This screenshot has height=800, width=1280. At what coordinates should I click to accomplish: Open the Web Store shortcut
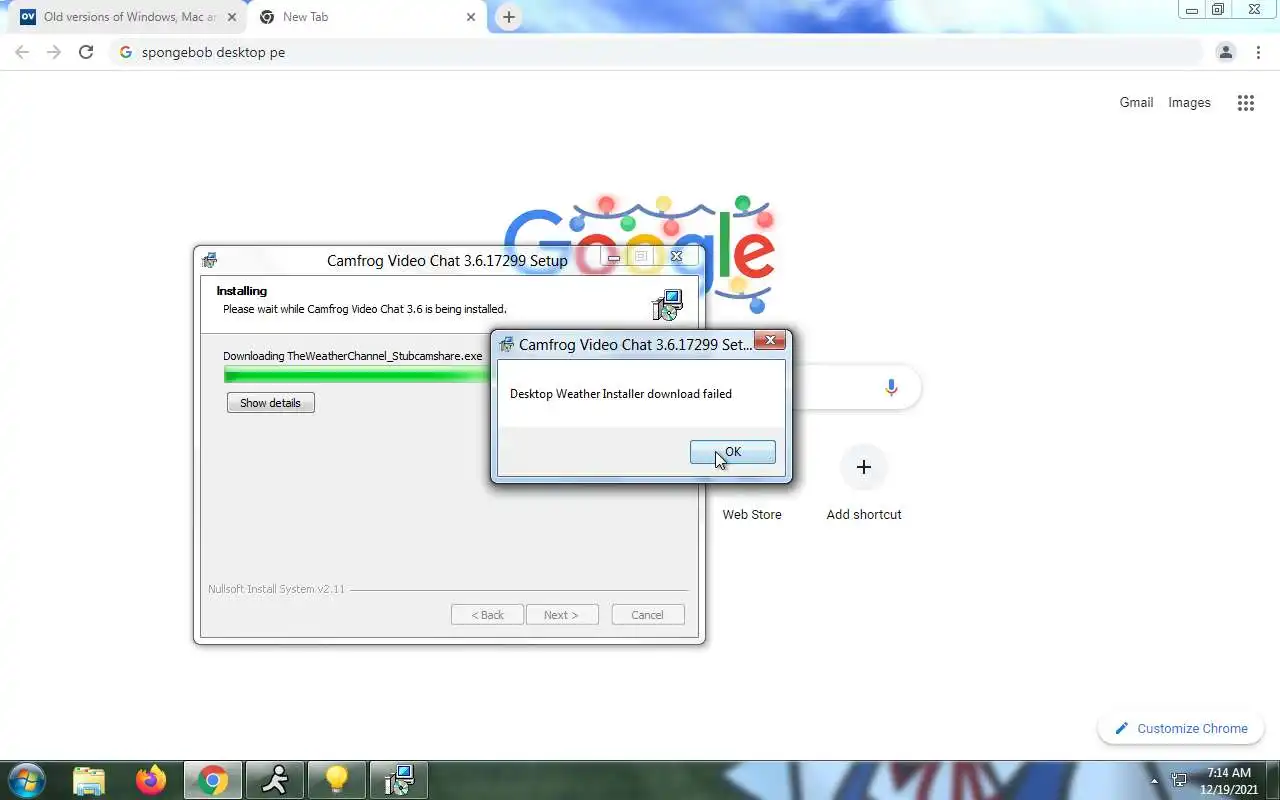point(752,514)
